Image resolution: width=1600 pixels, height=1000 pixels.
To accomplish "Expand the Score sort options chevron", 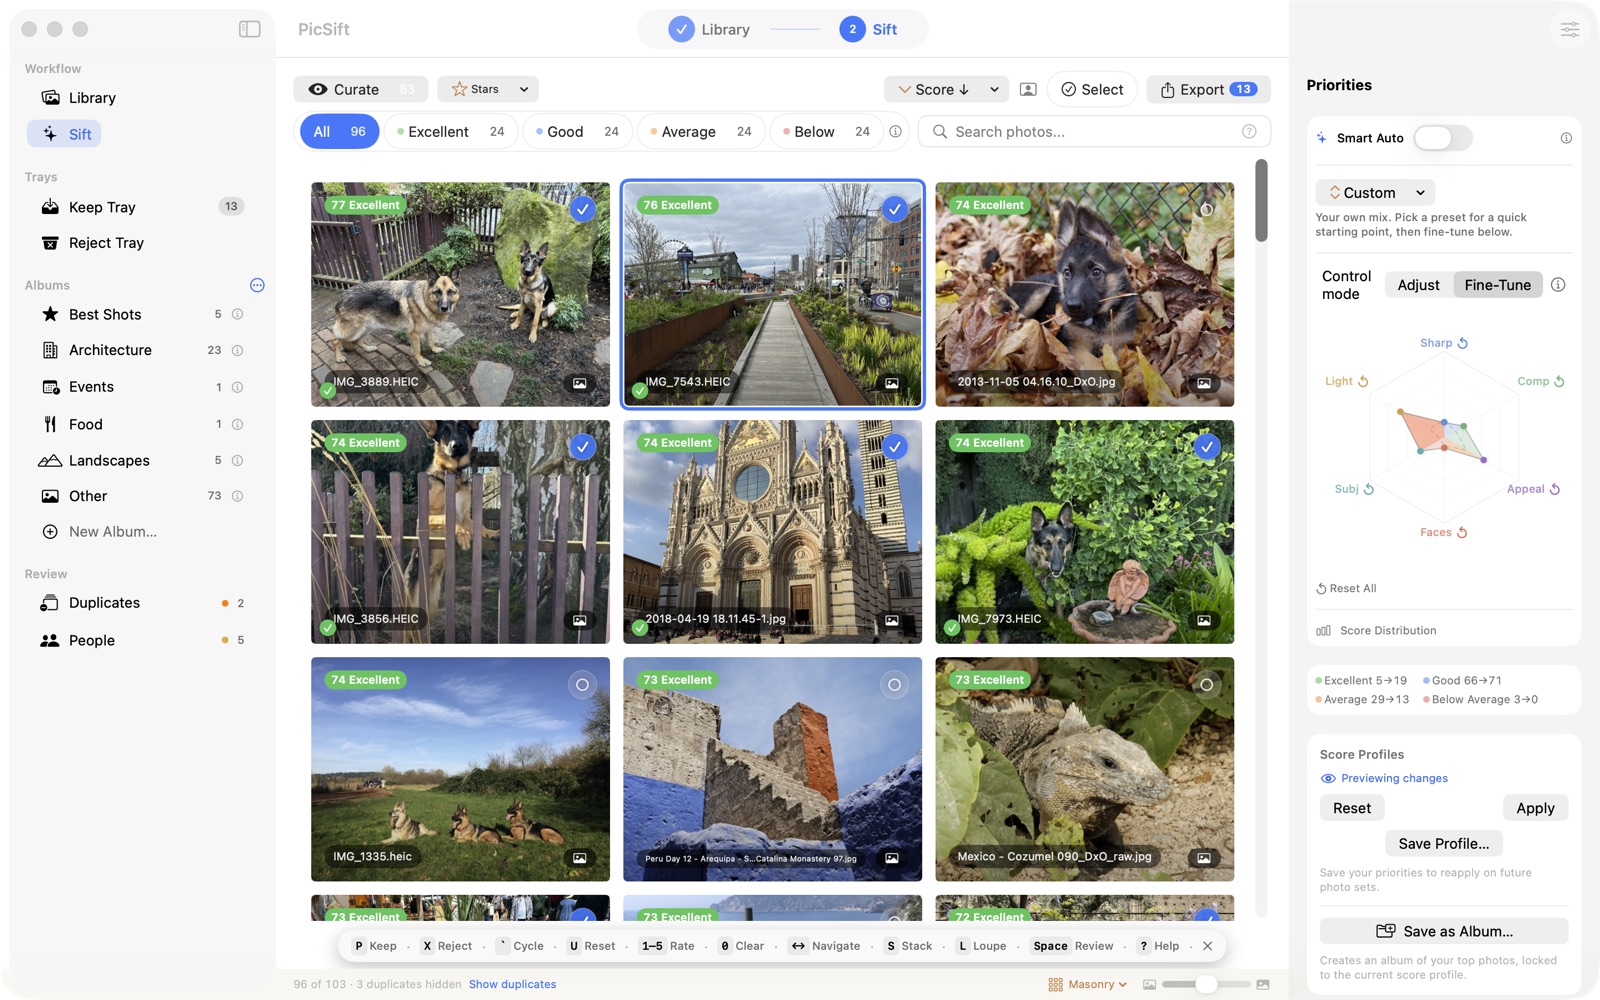I will click(x=994, y=89).
